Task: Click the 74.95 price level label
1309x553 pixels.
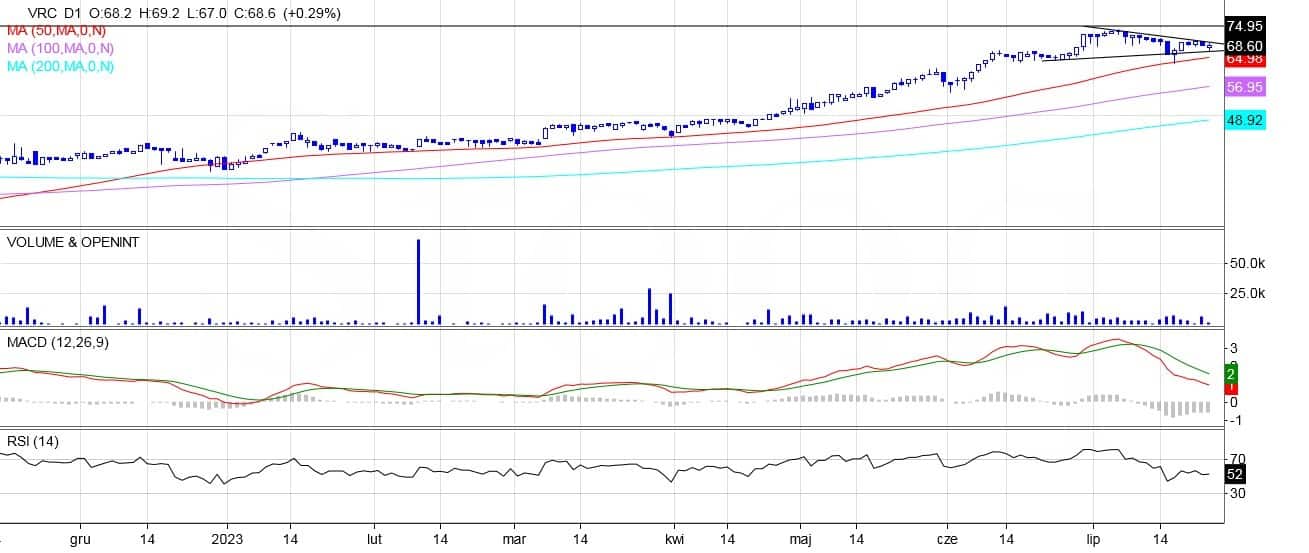Action: coord(1245,26)
